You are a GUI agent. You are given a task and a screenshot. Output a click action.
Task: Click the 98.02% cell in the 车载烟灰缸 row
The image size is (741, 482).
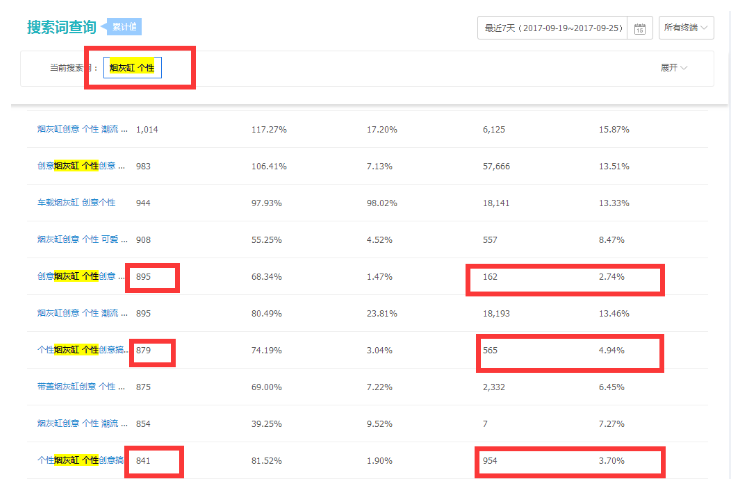coord(382,203)
